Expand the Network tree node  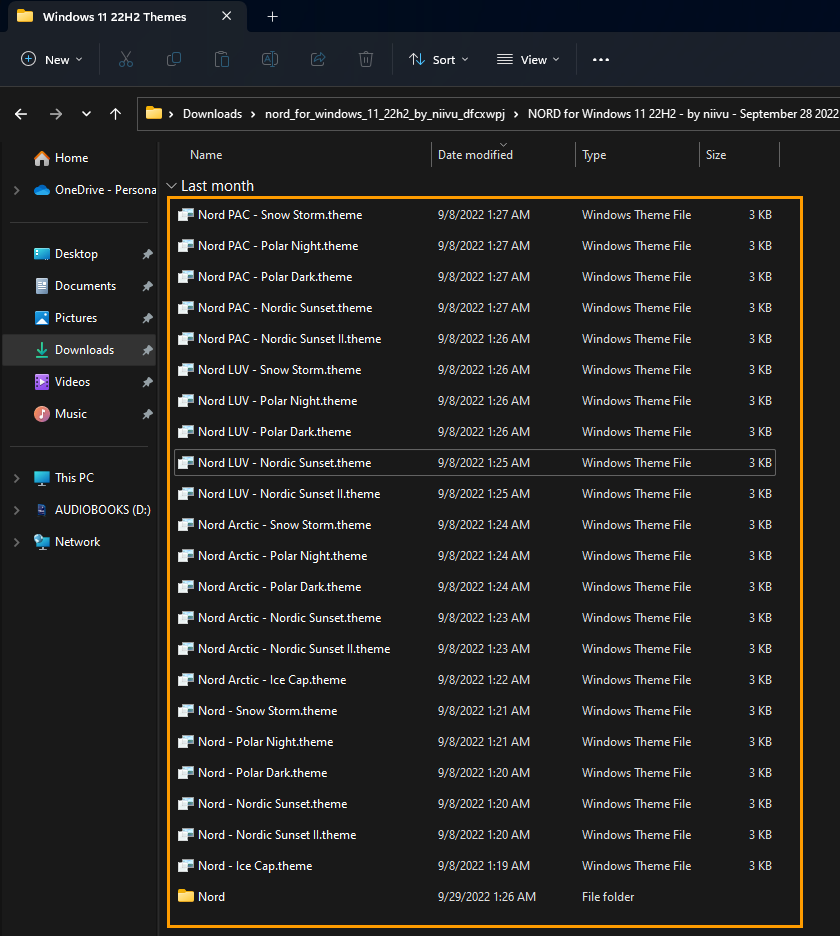17,542
